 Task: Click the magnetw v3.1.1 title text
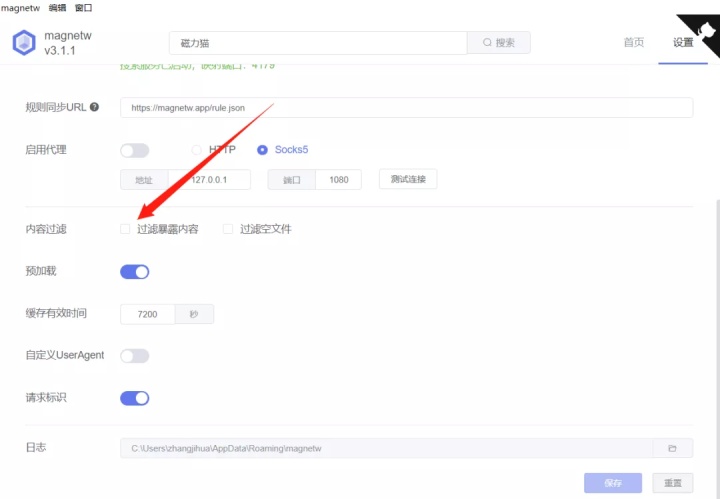click(x=68, y=43)
